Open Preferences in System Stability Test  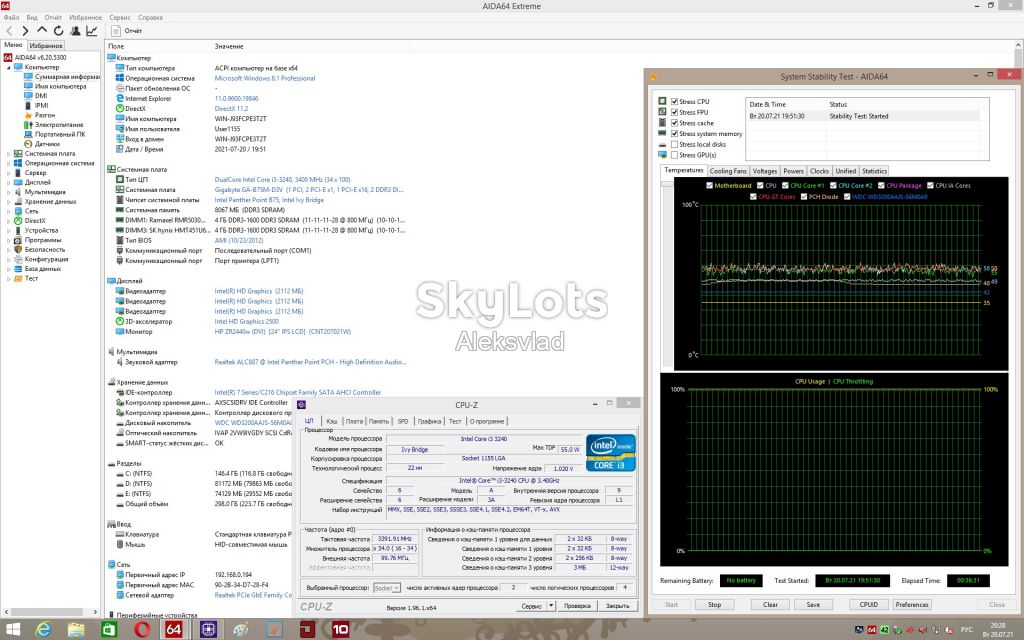coord(912,605)
